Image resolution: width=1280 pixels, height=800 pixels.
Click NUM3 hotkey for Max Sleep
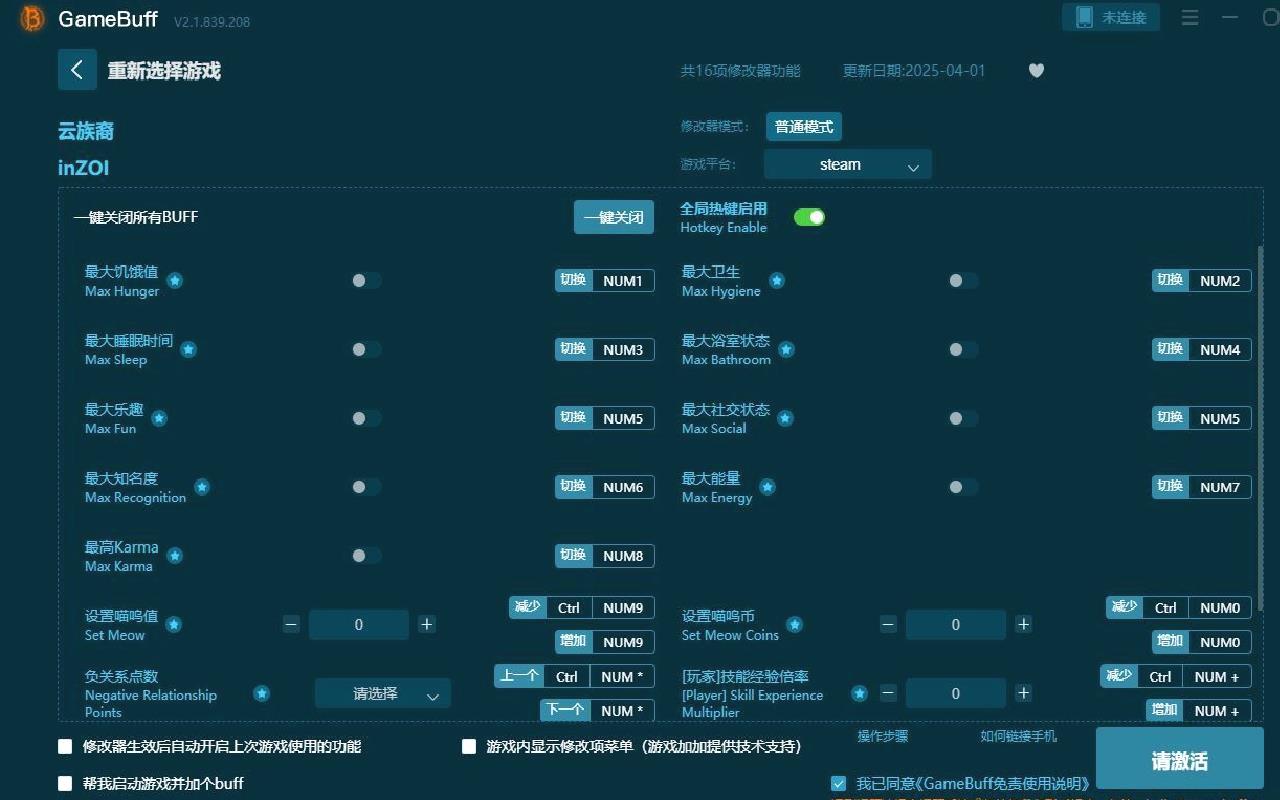point(605,350)
